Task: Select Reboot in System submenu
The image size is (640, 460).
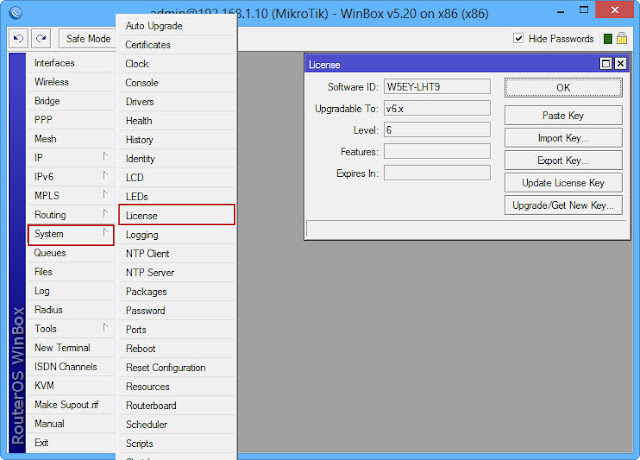Action: (177, 349)
